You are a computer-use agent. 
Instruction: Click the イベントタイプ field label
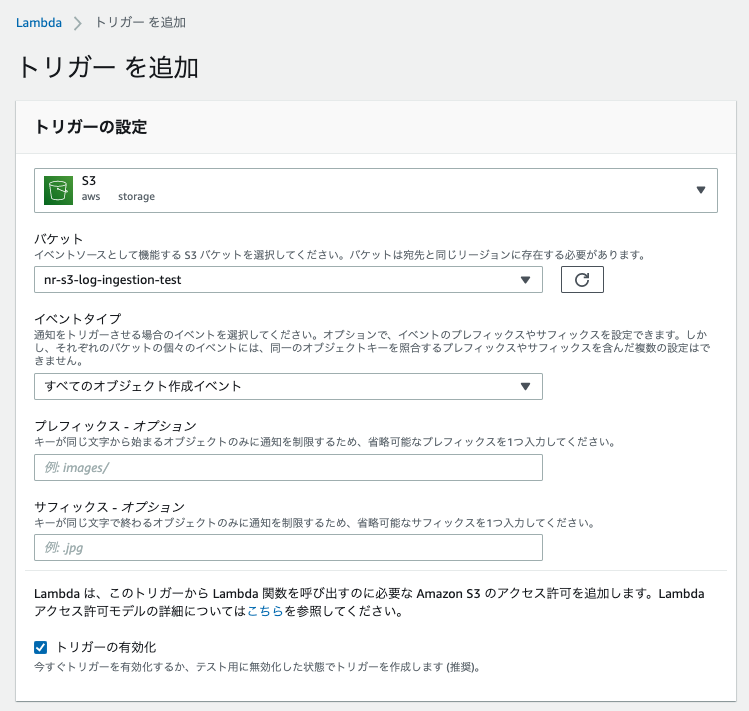point(77,319)
